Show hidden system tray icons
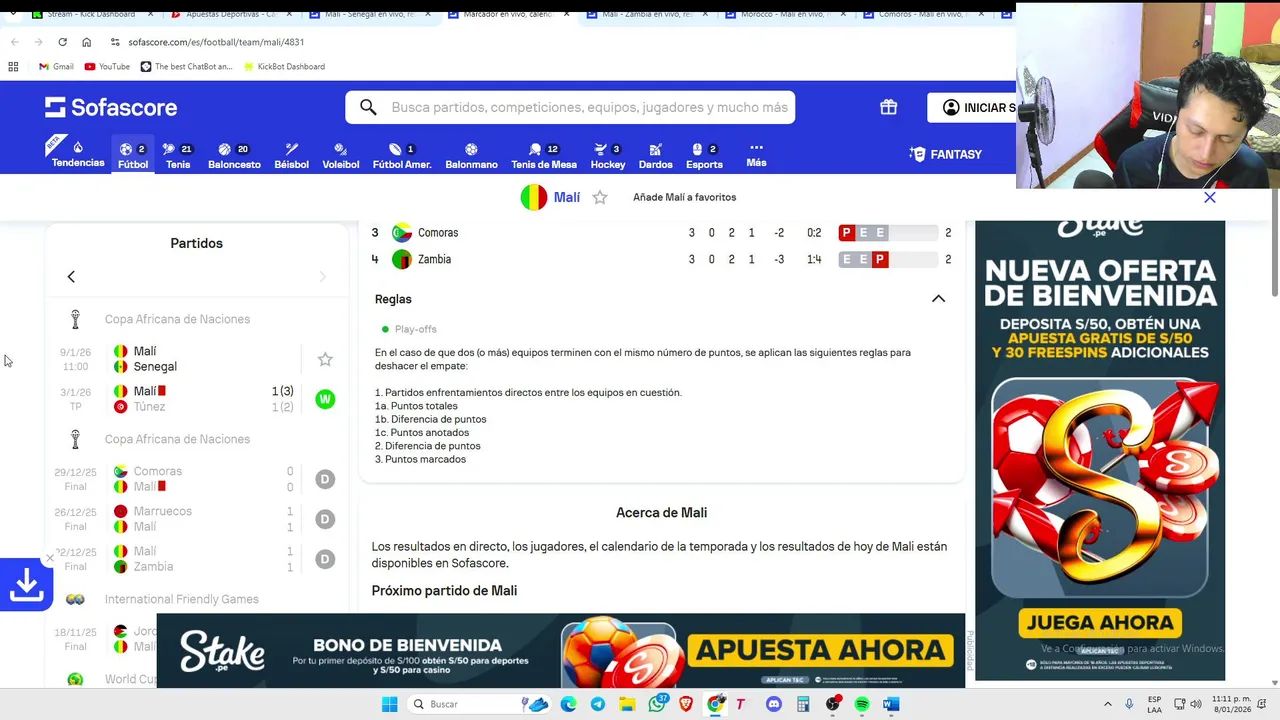This screenshot has height=720, width=1280. coord(1107,704)
